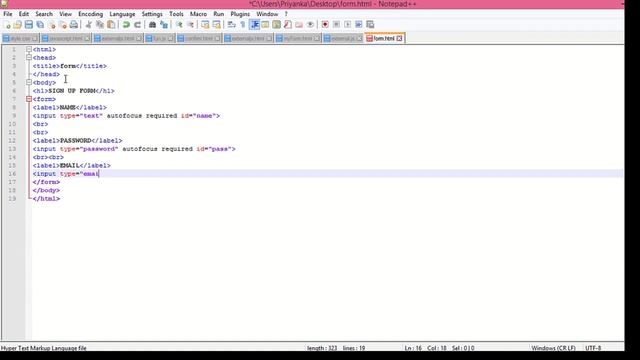This screenshot has width=640, height=360.
Task: Click the Save recorded macro icon
Action: (370, 25)
